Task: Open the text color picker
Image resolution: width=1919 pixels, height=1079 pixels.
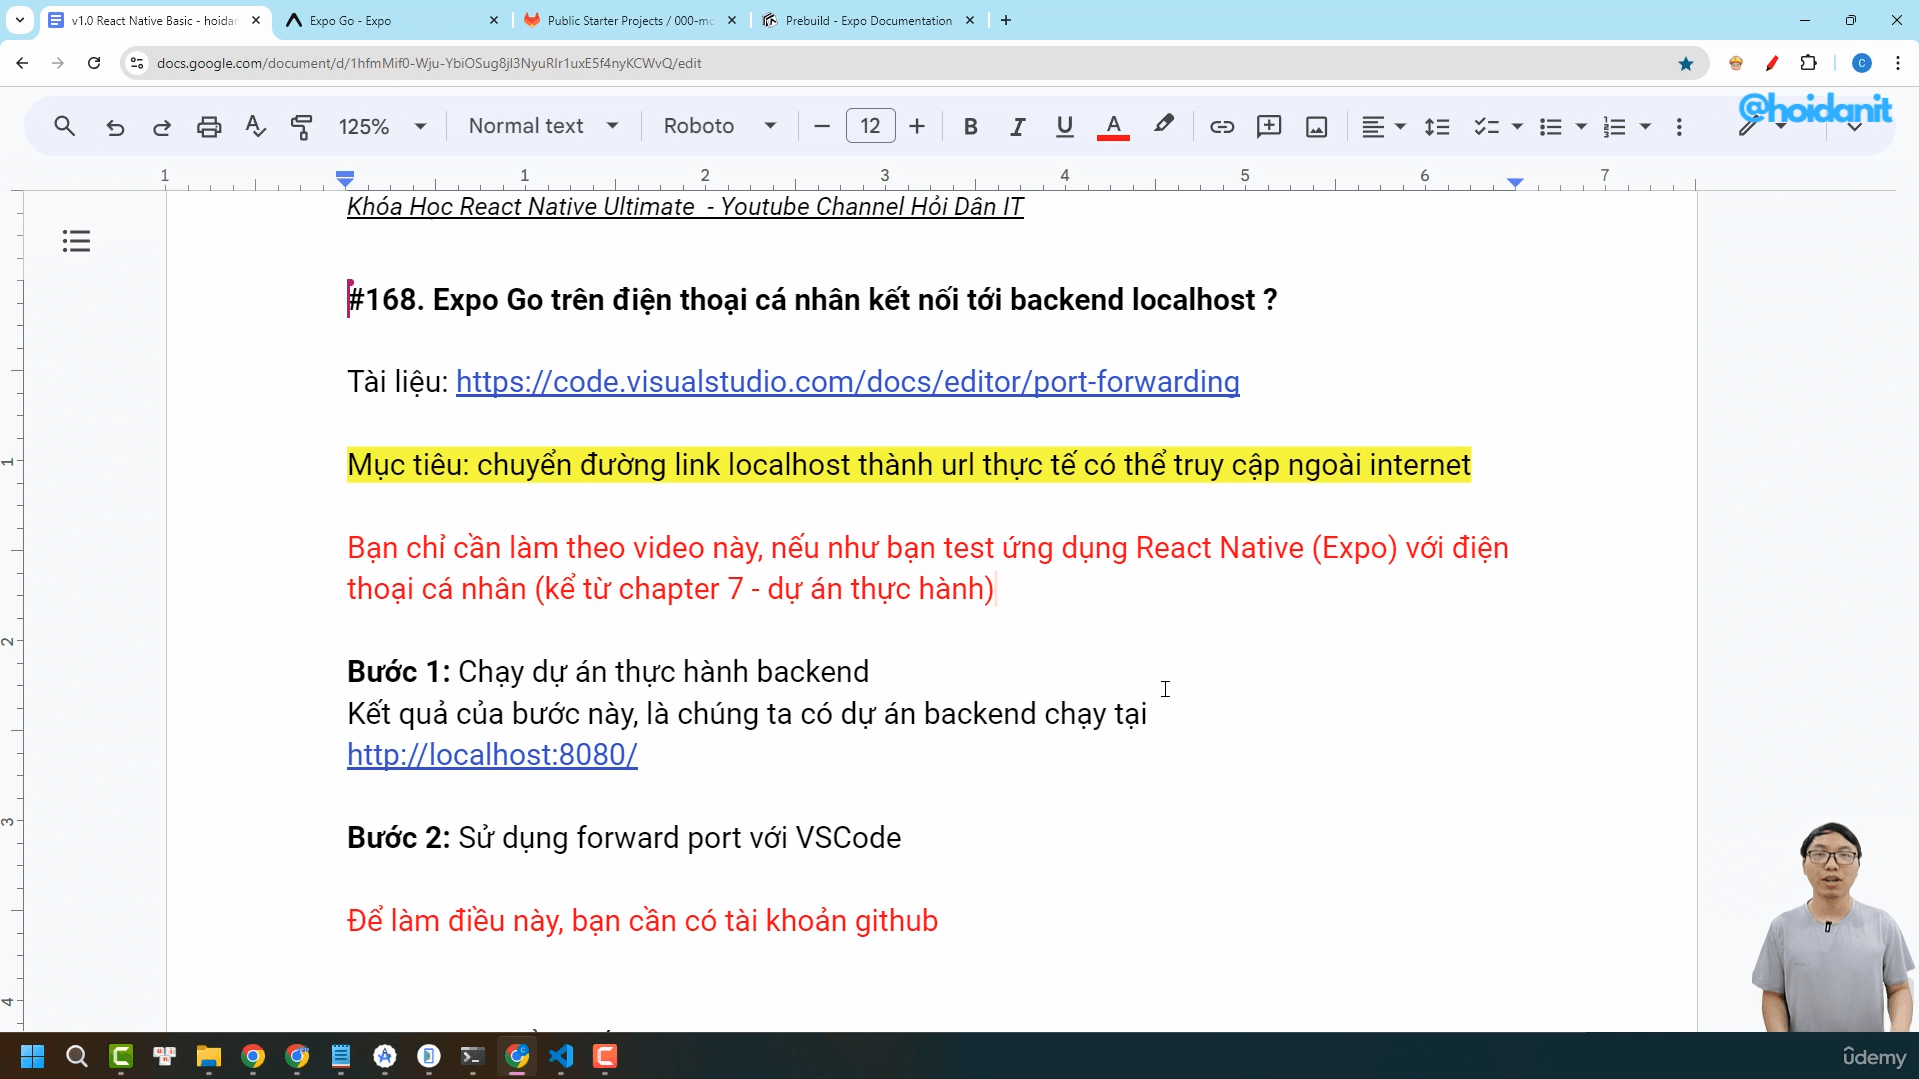Action: pyautogui.click(x=1113, y=127)
